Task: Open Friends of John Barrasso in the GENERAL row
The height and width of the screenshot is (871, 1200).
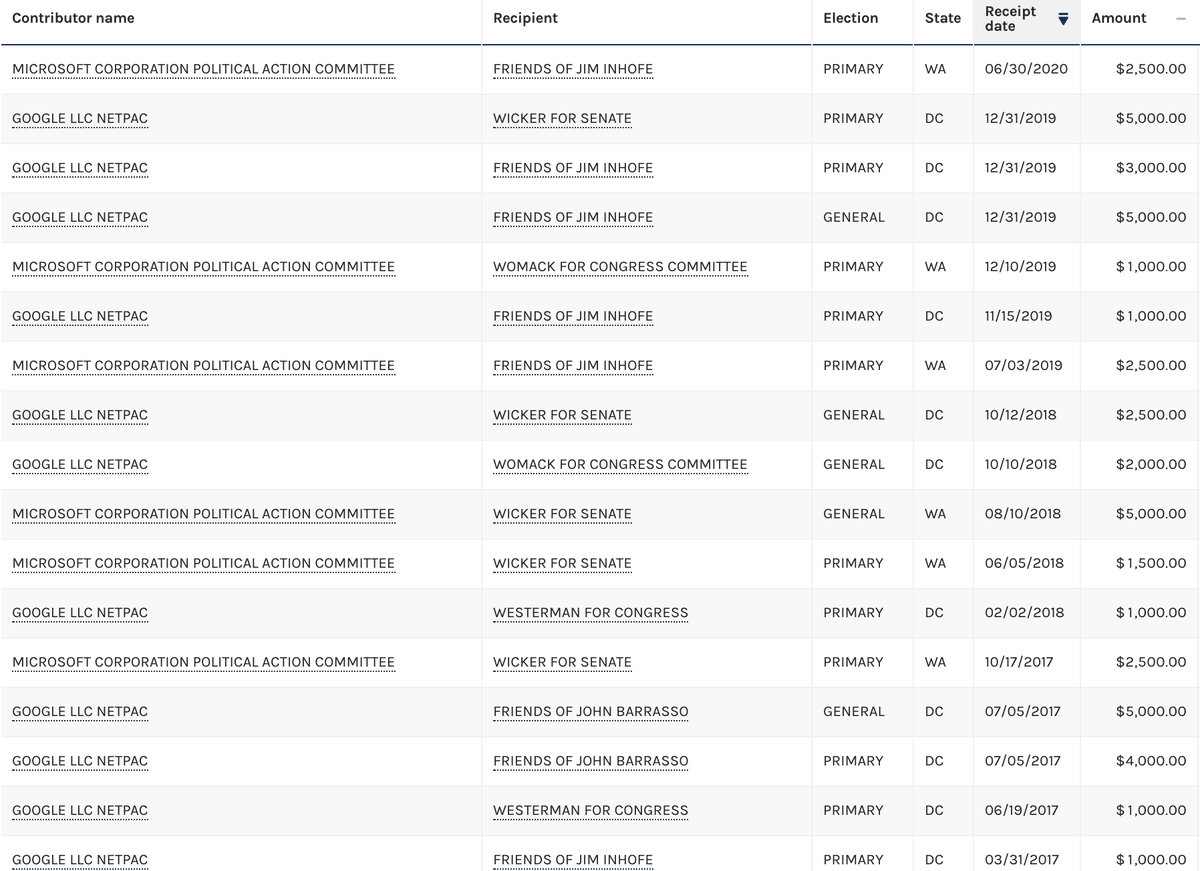Action: coord(591,712)
